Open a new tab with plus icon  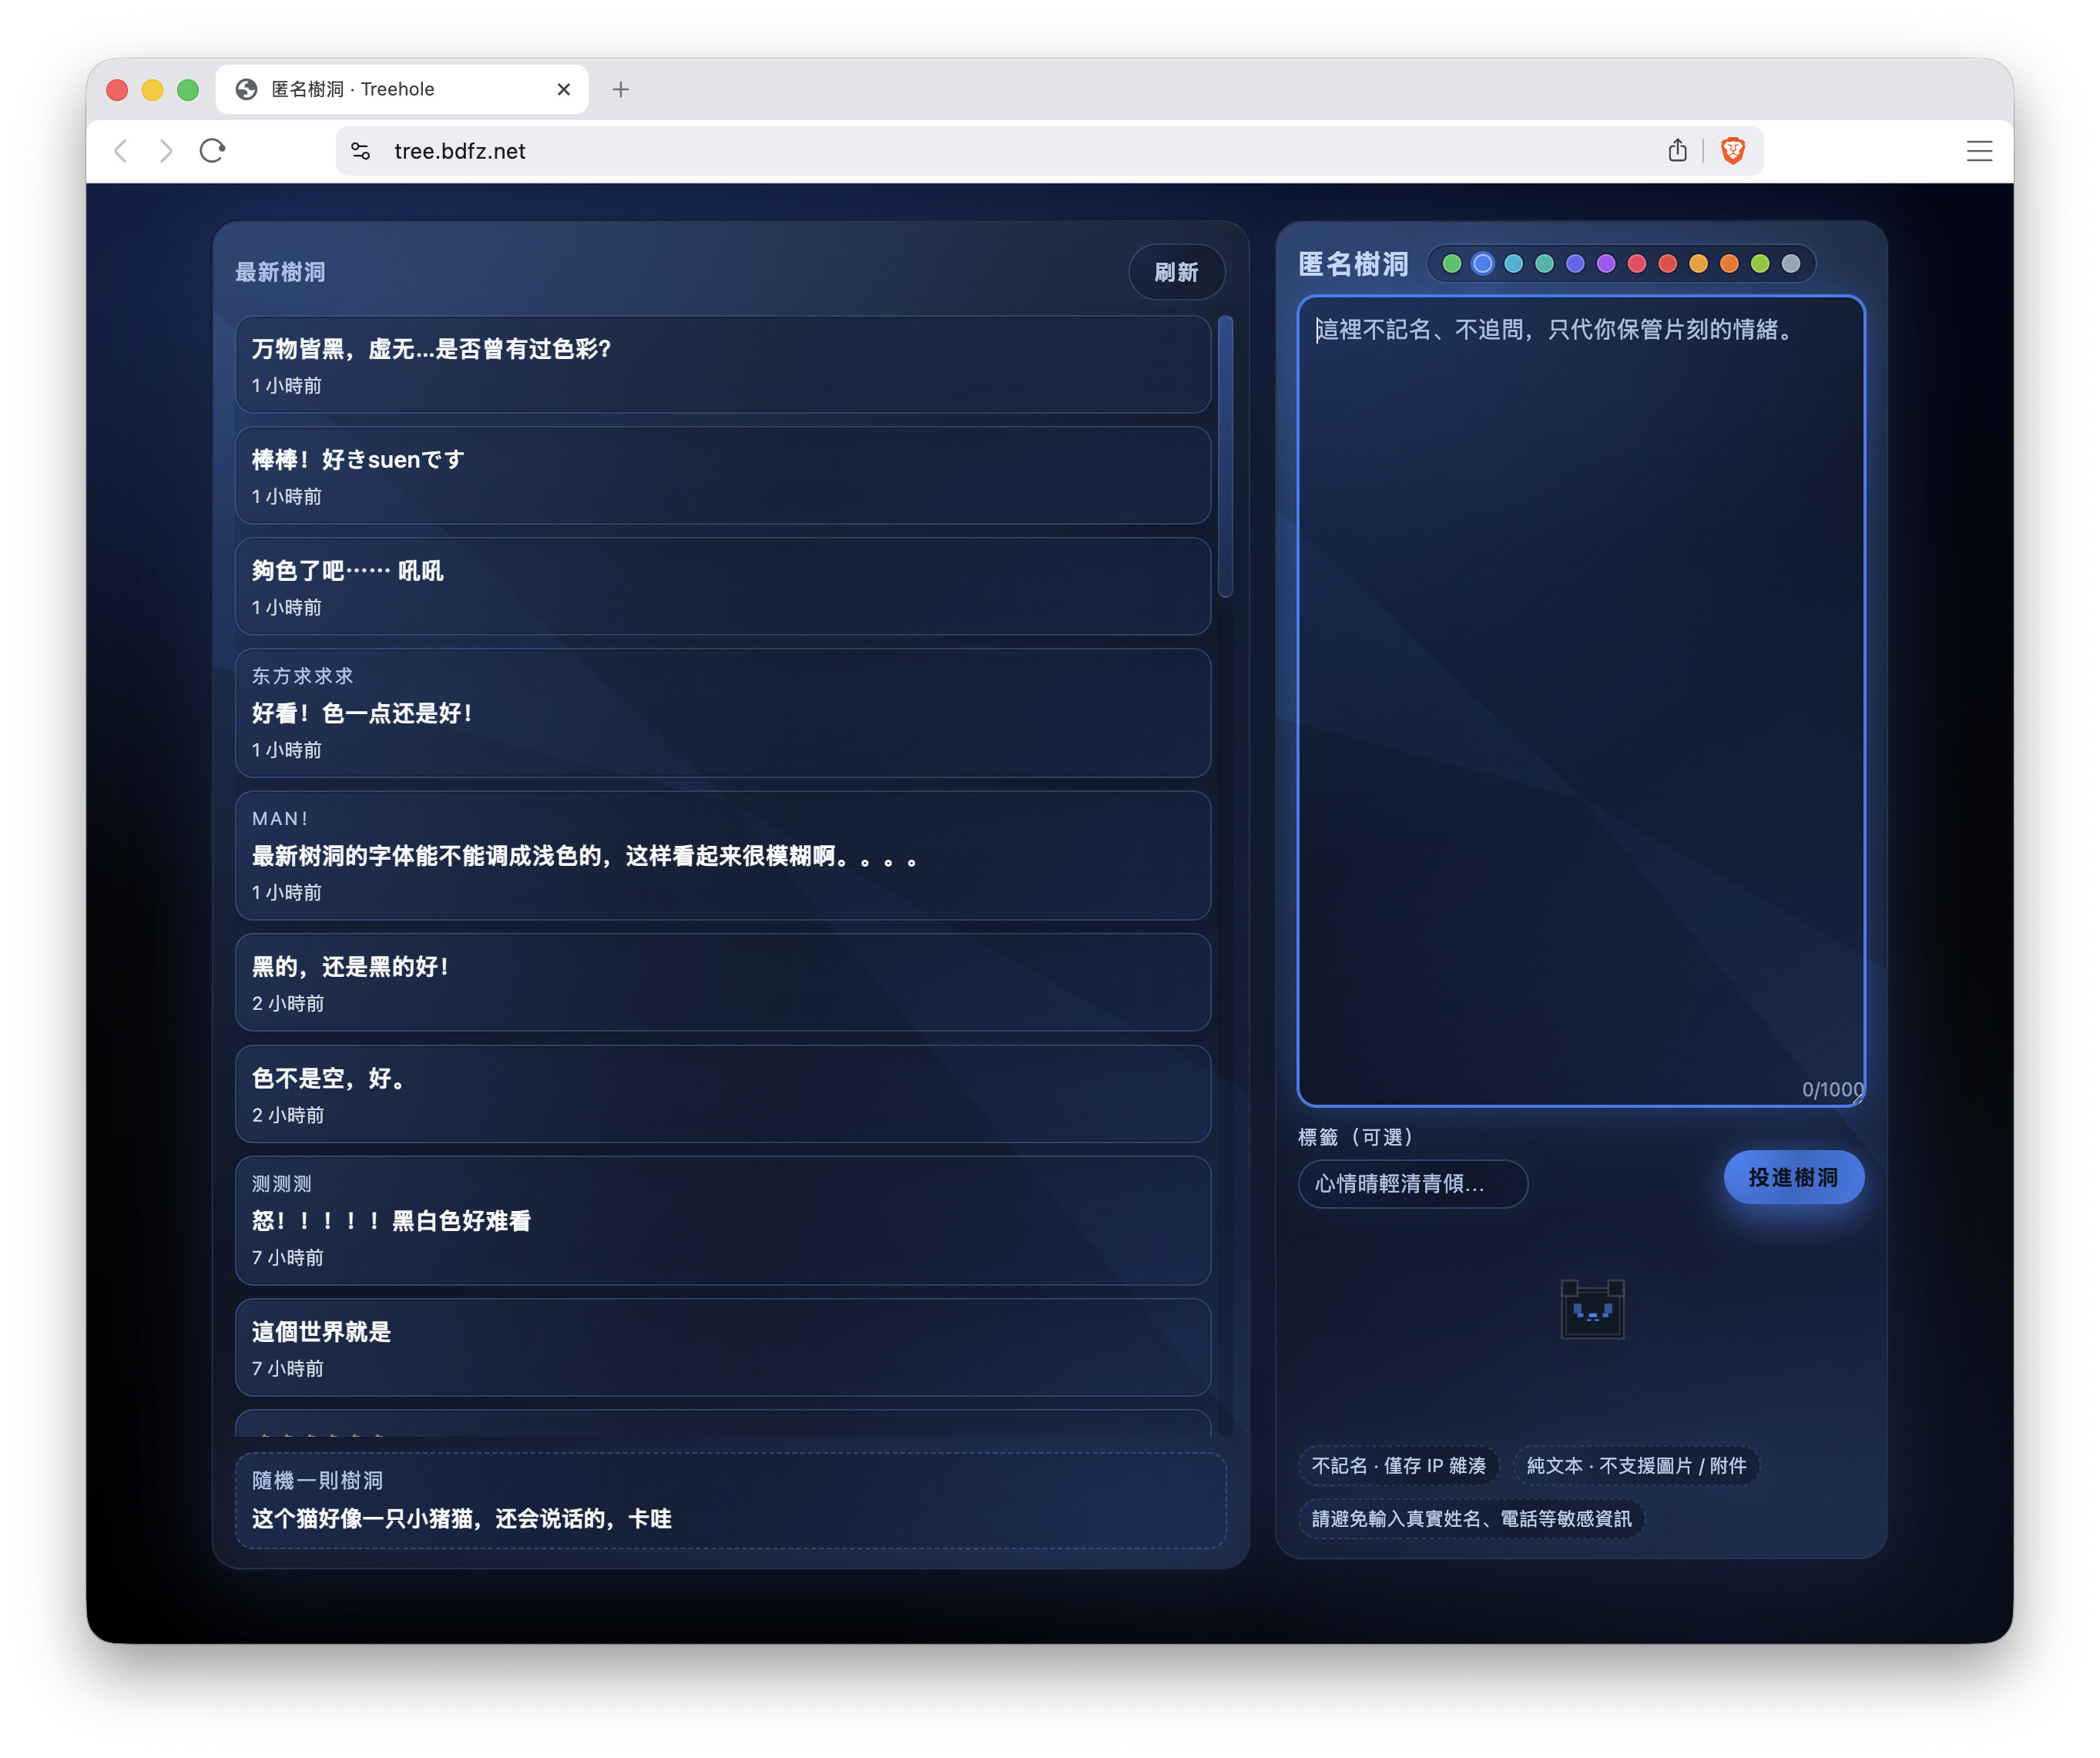point(620,89)
